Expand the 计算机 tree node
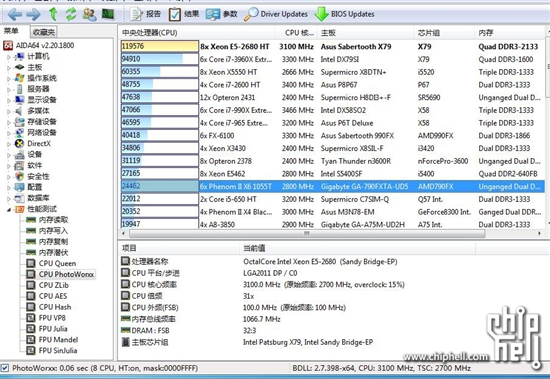 9,57
